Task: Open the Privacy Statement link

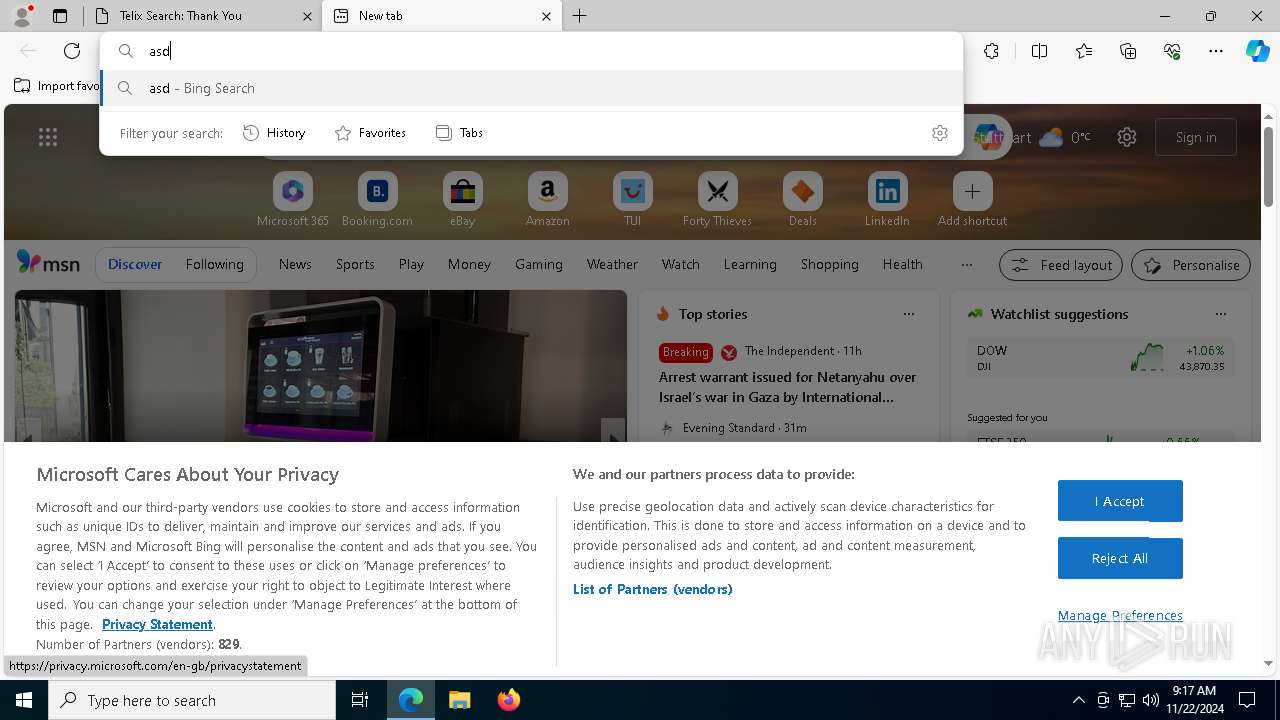Action: click(157, 624)
